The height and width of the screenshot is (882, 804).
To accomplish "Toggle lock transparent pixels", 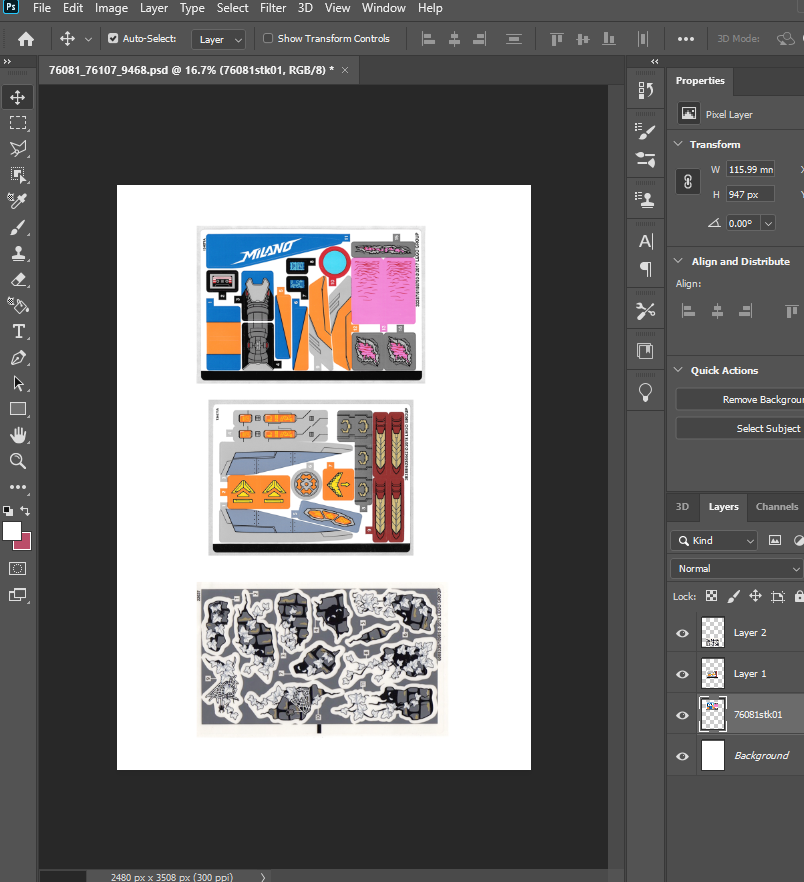I will point(712,596).
